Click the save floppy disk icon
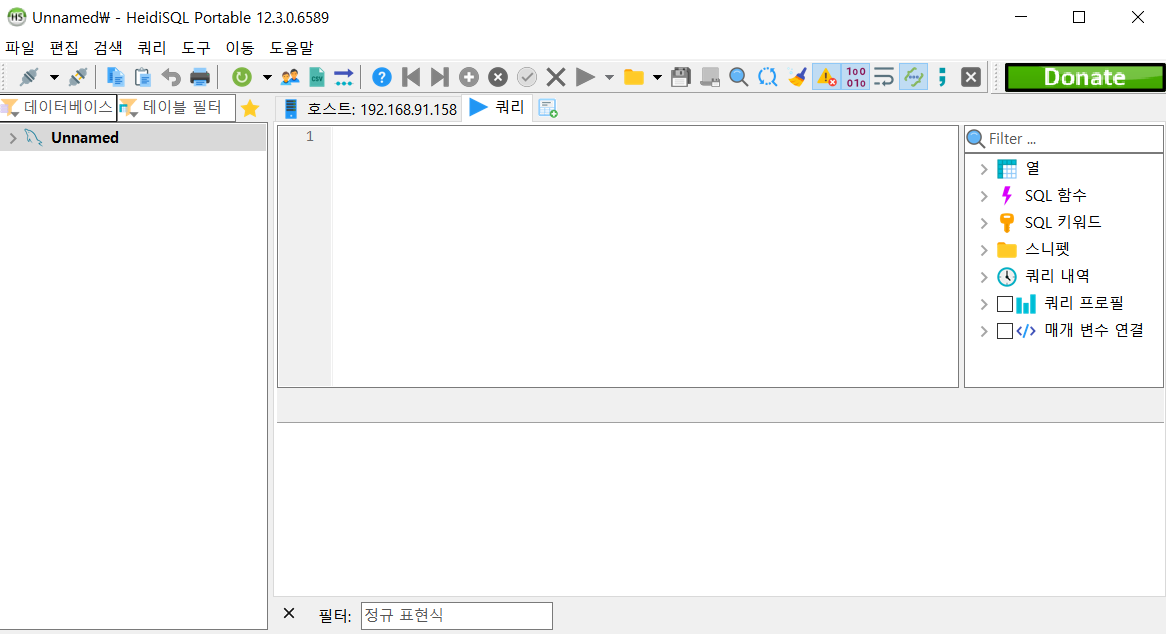This screenshot has width=1166, height=634. 680,77
